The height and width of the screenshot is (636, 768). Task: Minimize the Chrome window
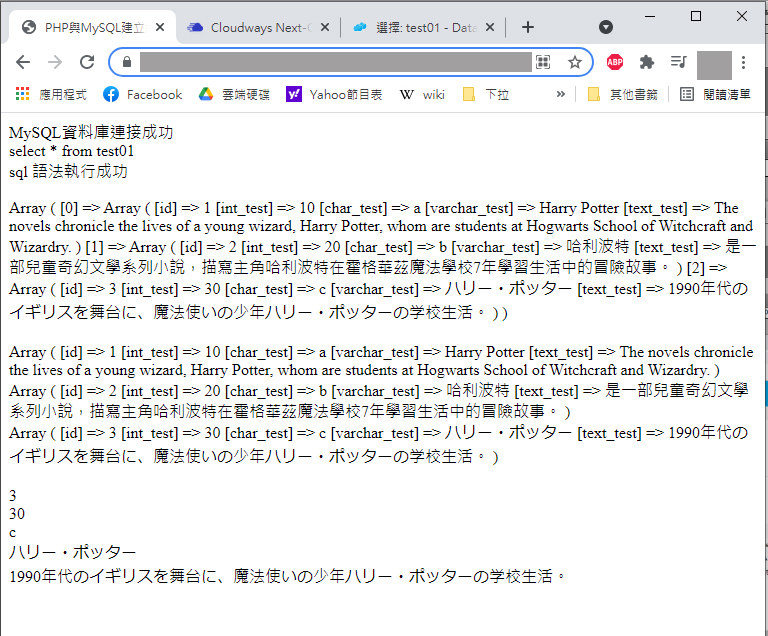(x=650, y=17)
